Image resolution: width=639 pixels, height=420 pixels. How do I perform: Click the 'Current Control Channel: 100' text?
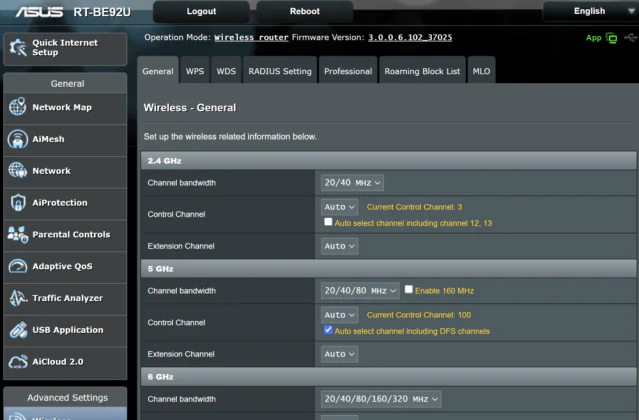[419, 315]
